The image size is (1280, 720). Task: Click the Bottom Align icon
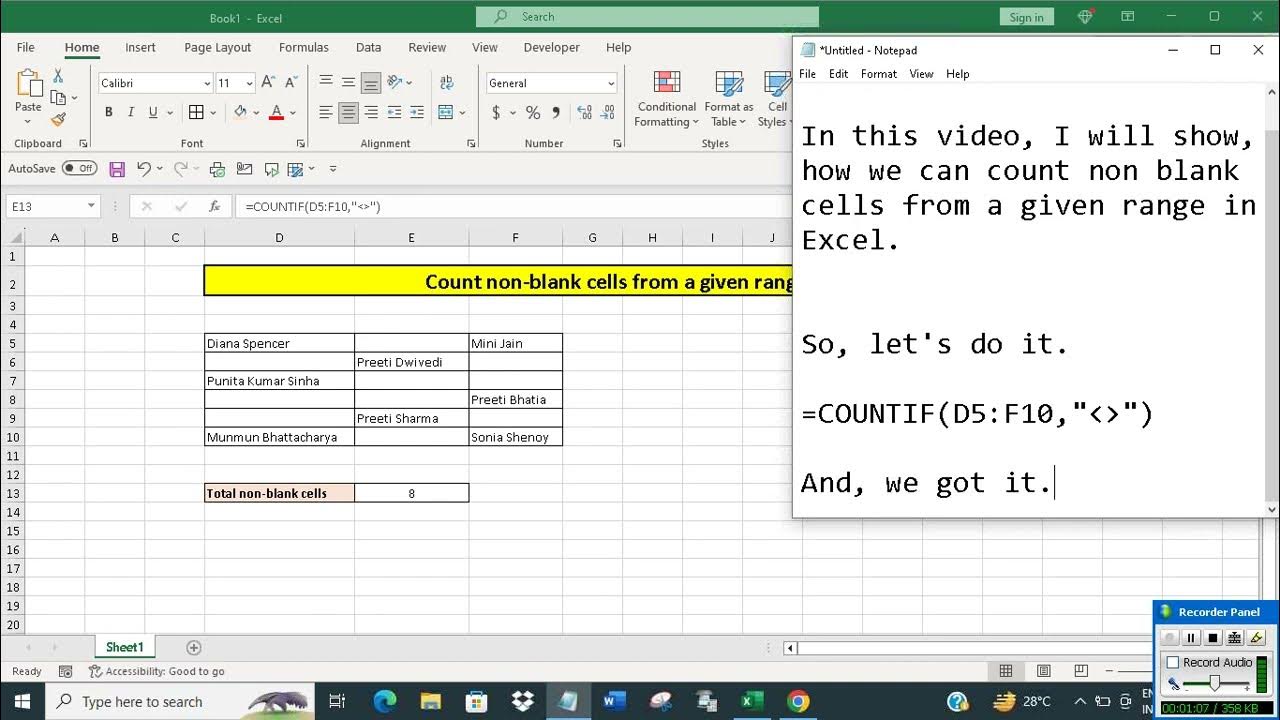click(371, 82)
